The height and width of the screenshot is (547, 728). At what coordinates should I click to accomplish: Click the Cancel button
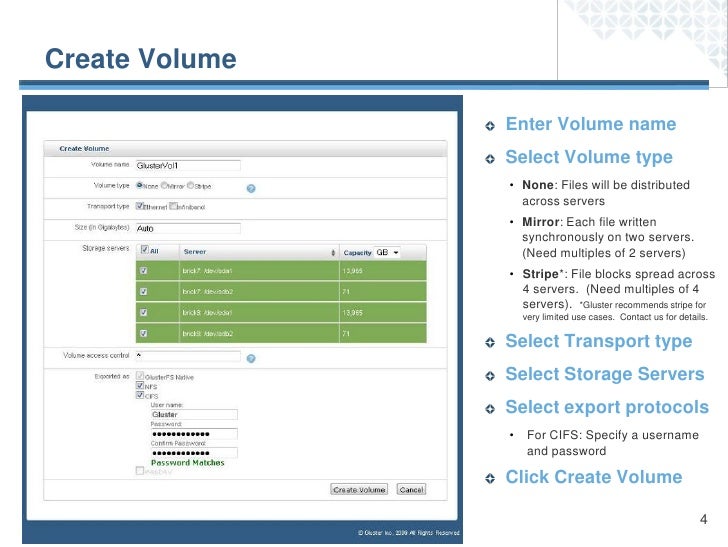pos(411,489)
